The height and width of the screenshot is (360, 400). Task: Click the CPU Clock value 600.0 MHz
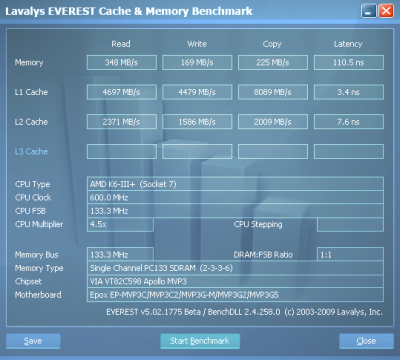235,197
